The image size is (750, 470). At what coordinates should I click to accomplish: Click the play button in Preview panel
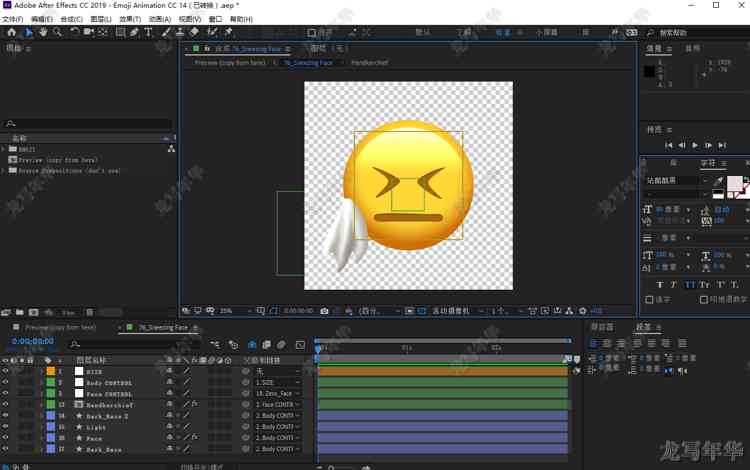695,145
